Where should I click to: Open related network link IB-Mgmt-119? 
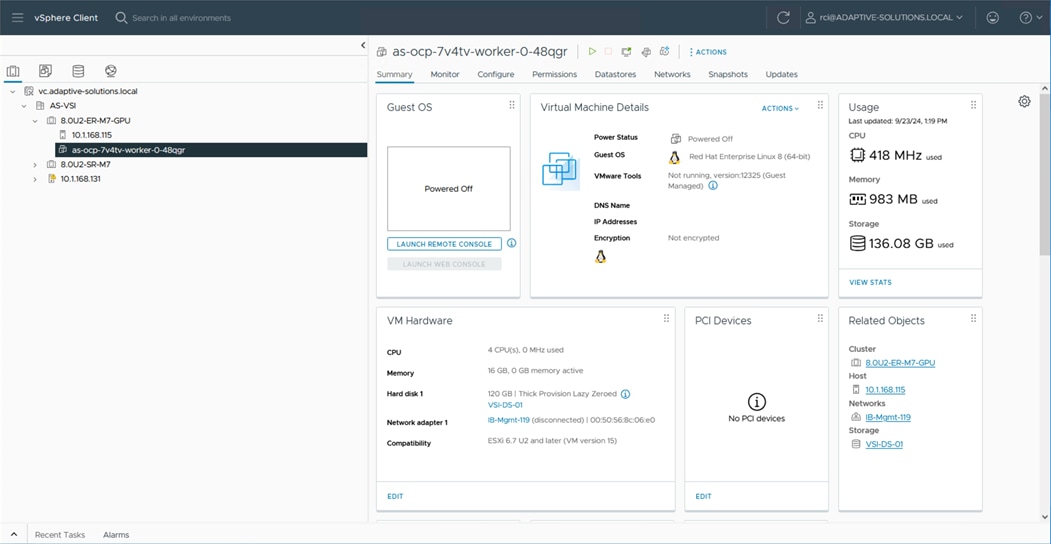888,417
